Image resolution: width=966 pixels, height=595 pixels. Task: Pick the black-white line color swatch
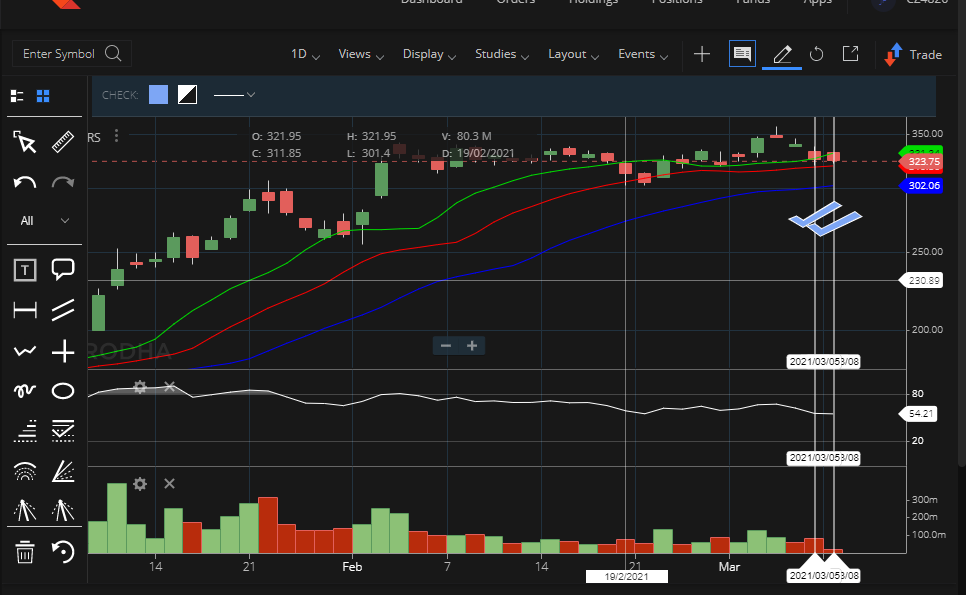tap(187, 94)
